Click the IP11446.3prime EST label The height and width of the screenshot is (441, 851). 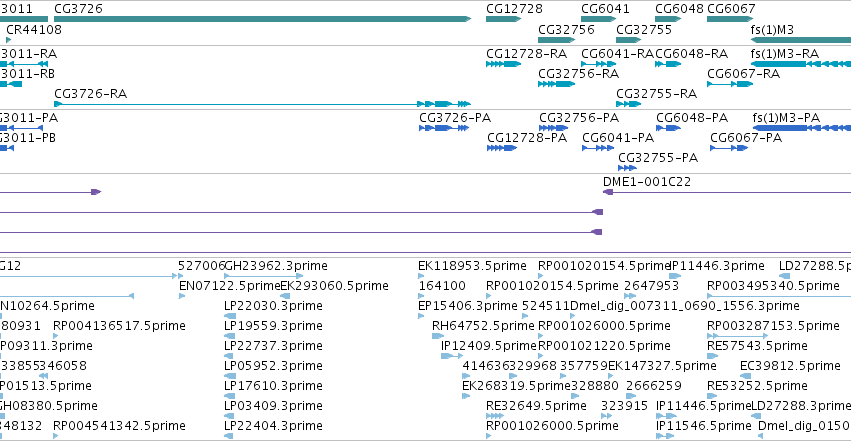tap(717, 265)
